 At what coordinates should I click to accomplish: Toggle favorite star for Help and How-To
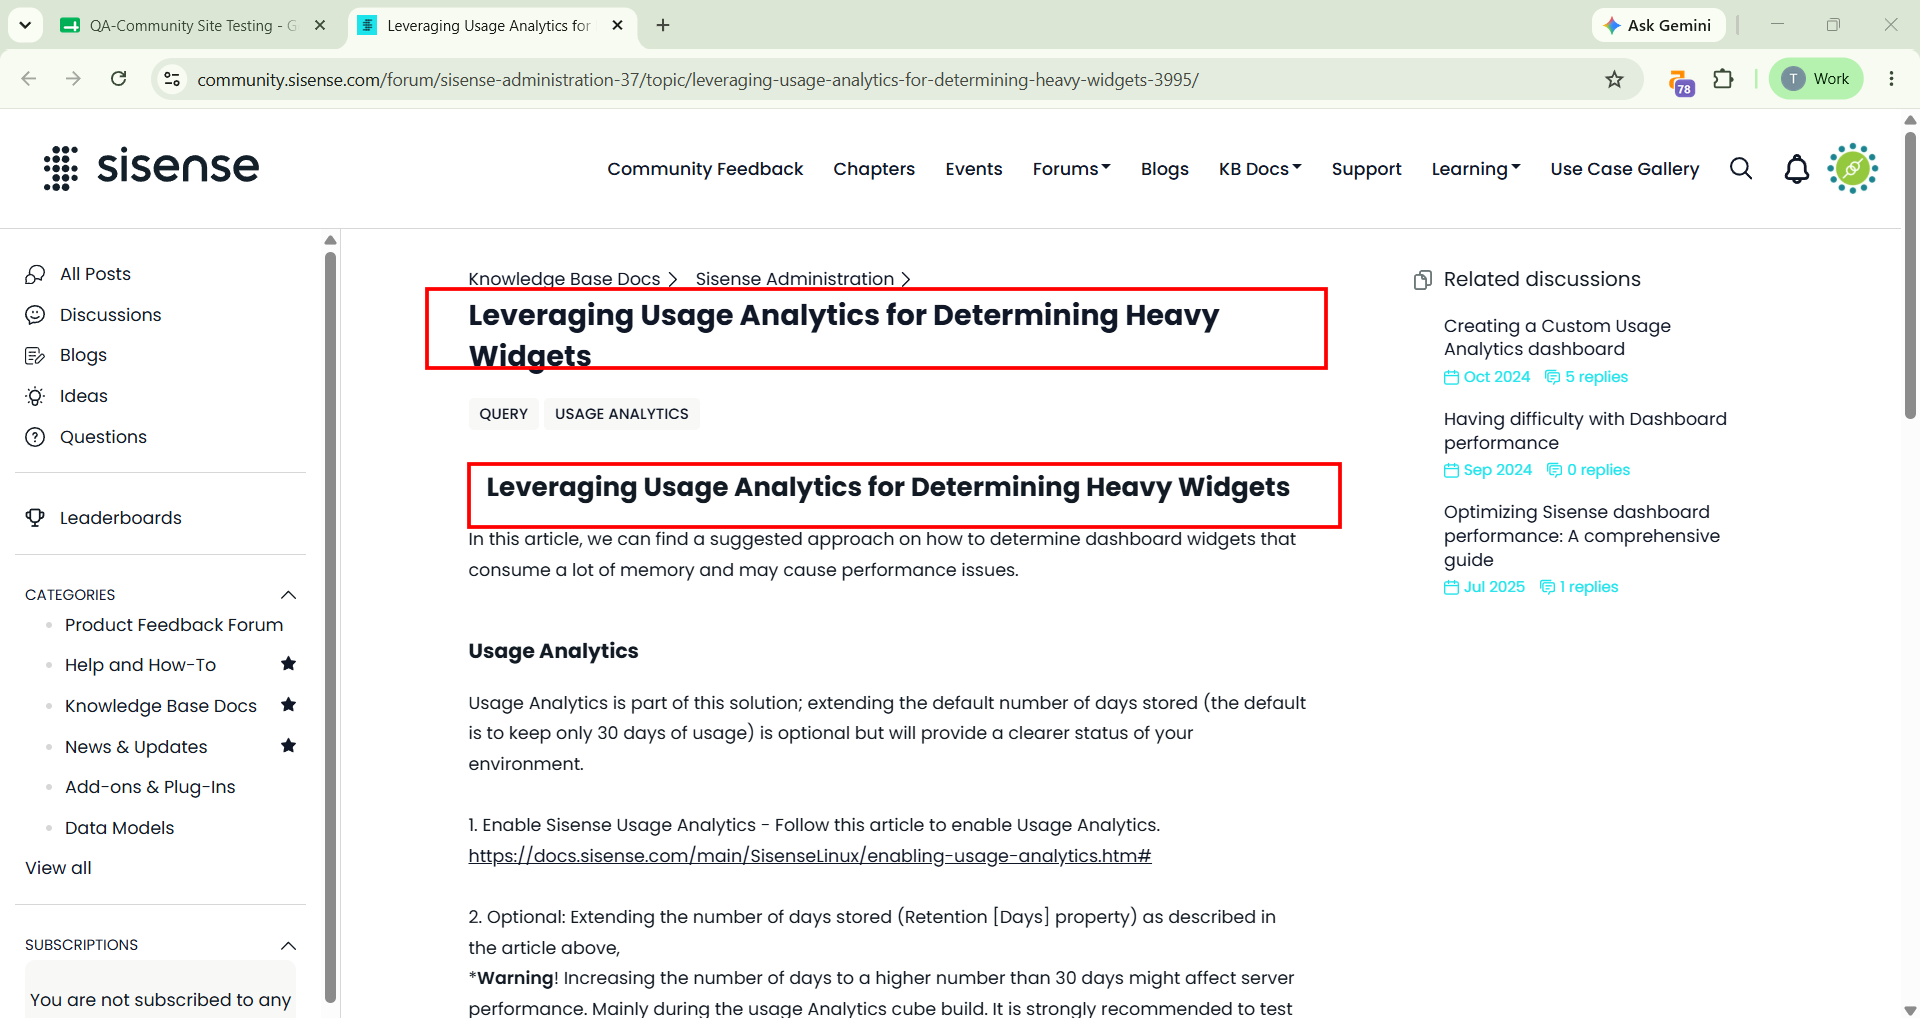pos(289,664)
